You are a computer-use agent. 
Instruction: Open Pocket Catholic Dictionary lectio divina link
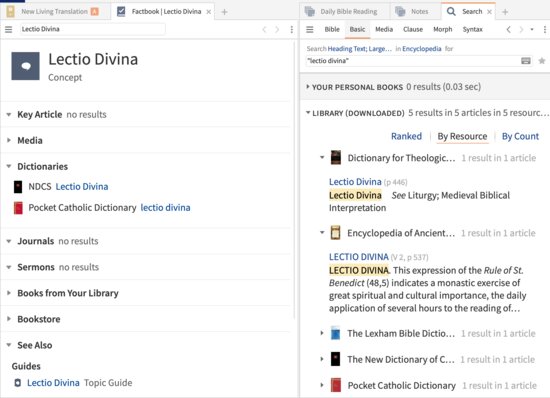pos(165,208)
